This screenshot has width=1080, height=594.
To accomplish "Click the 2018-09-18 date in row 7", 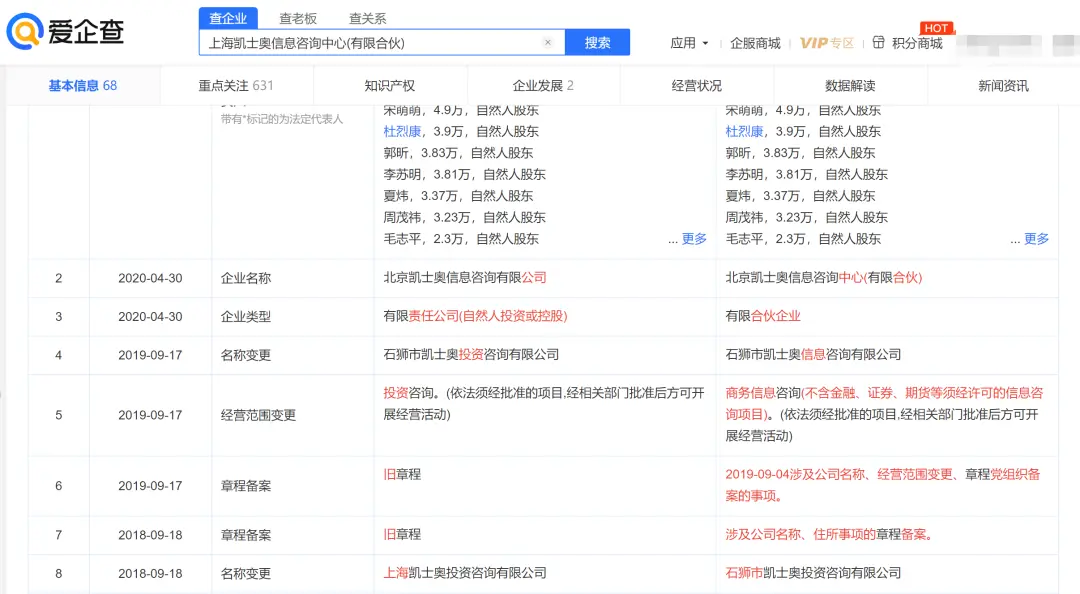I will point(150,535).
